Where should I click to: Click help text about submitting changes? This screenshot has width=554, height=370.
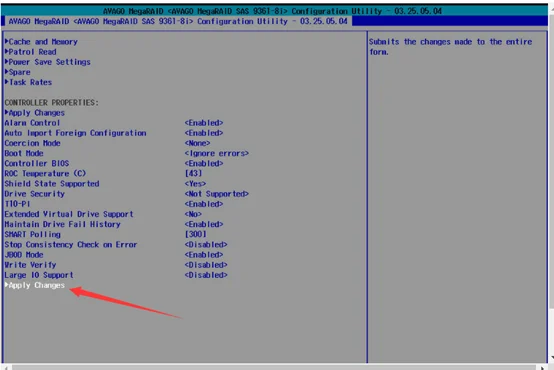pyautogui.click(x=450, y=47)
